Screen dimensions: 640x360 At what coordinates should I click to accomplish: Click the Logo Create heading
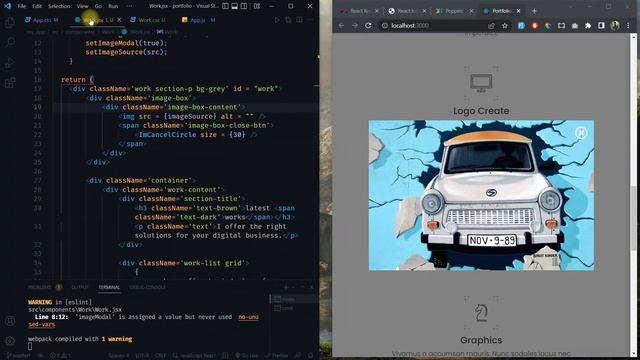(481, 111)
